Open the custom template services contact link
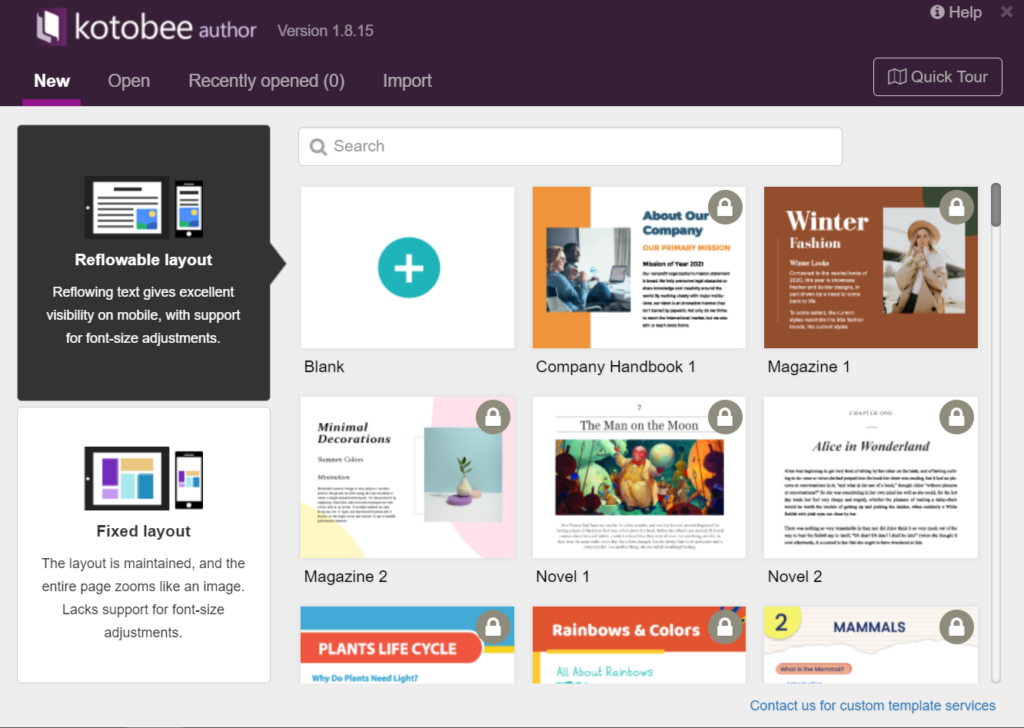This screenshot has width=1024, height=728. [871, 705]
